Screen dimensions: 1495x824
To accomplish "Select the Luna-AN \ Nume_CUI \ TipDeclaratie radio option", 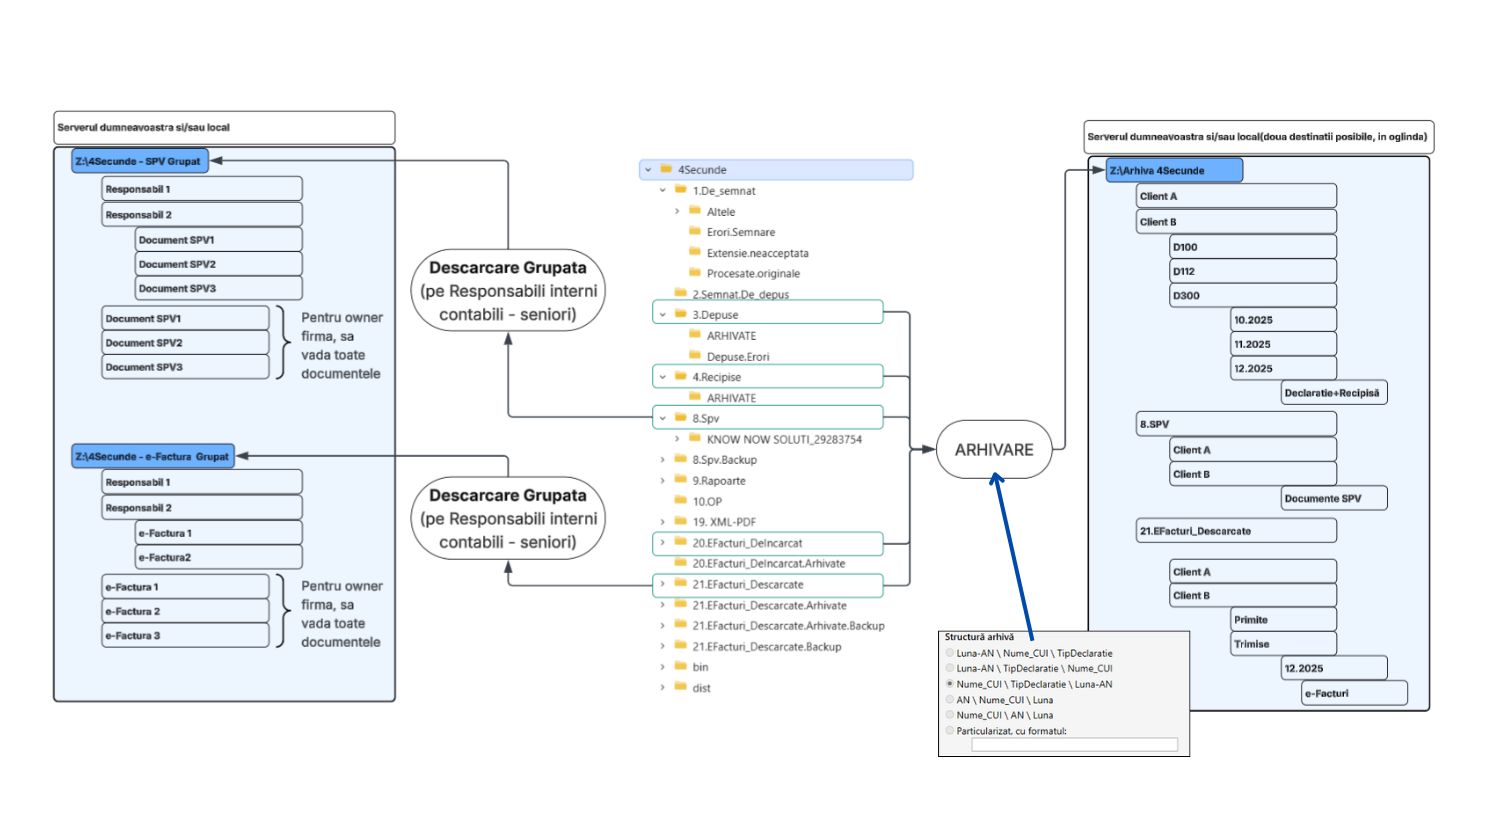I will pos(950,653).
